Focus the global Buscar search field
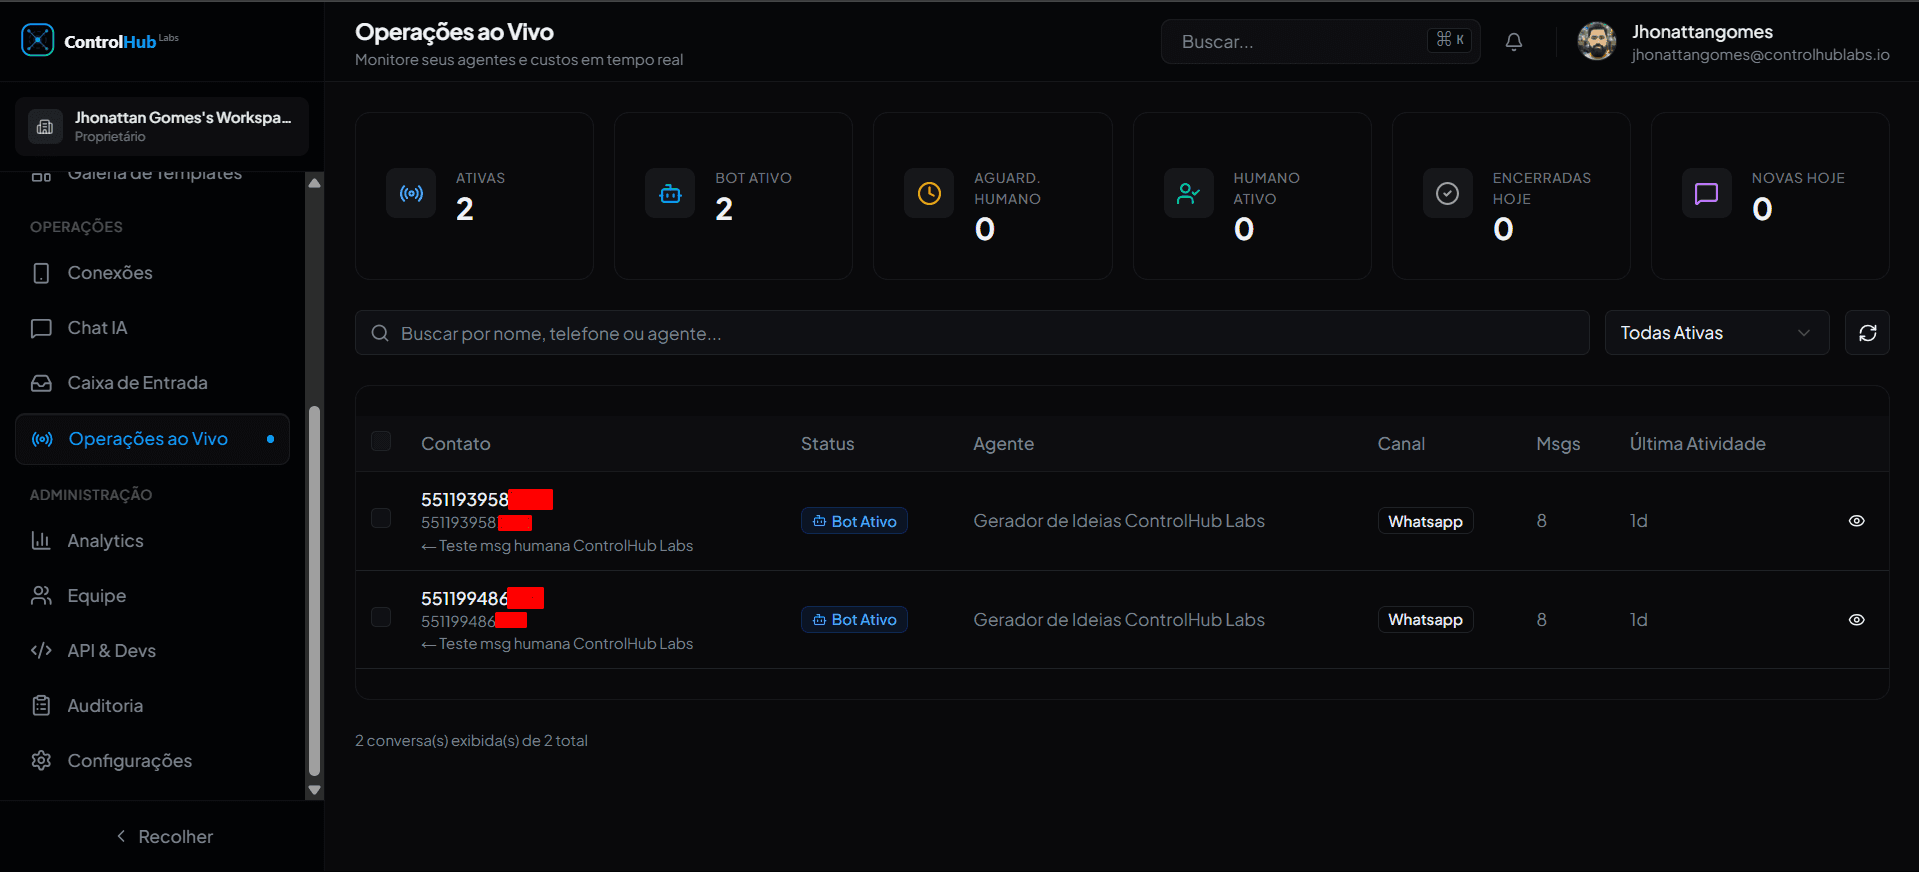This screenshot has width=1919, height=872. click(1320, 42)
